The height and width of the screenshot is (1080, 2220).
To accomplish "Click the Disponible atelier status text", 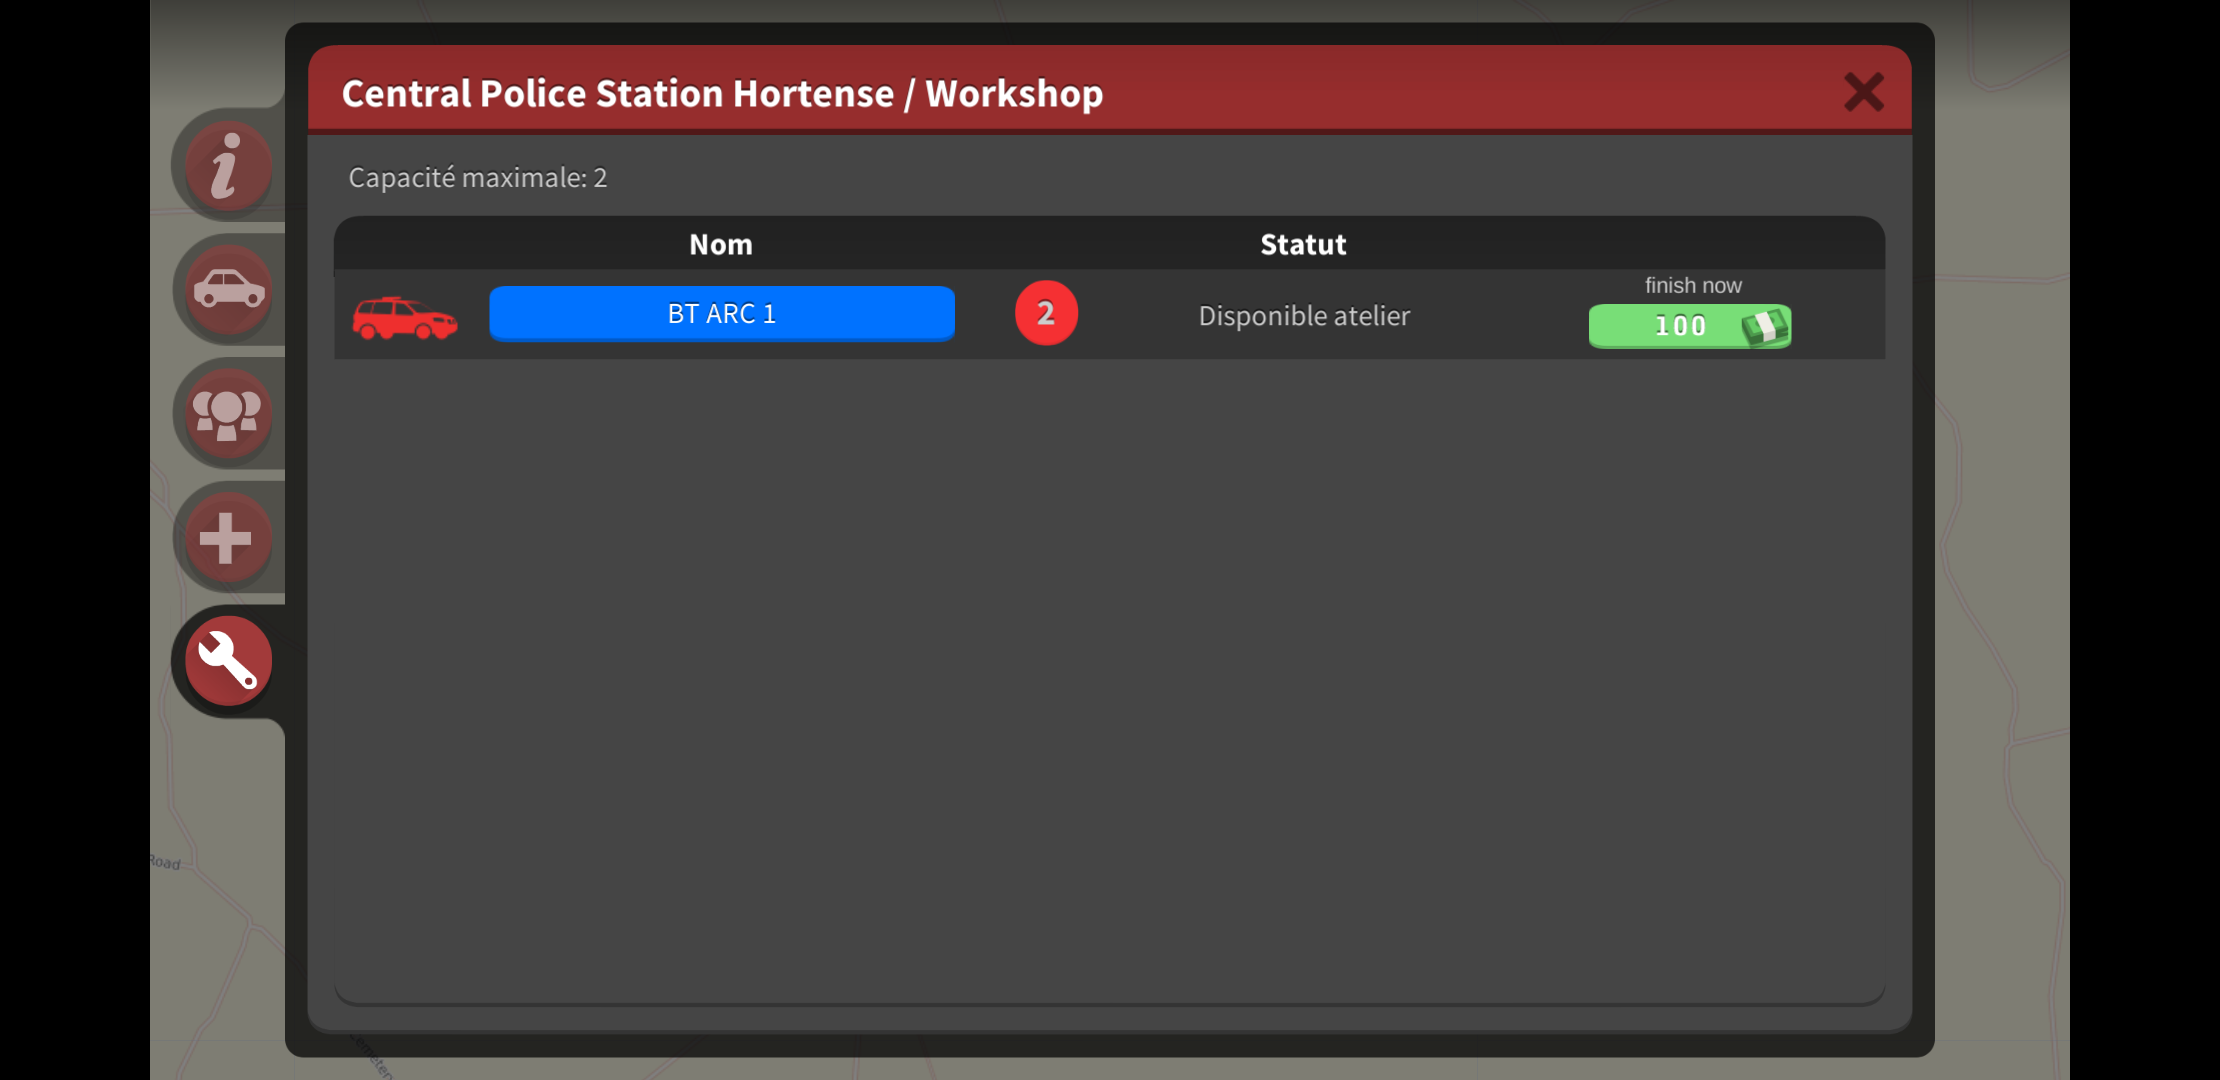I will pos(1304,316).
